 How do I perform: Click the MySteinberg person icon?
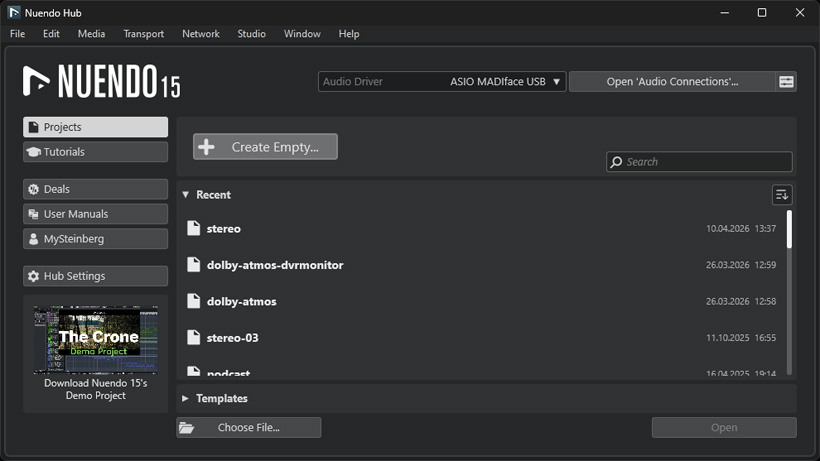click(33, 239)
